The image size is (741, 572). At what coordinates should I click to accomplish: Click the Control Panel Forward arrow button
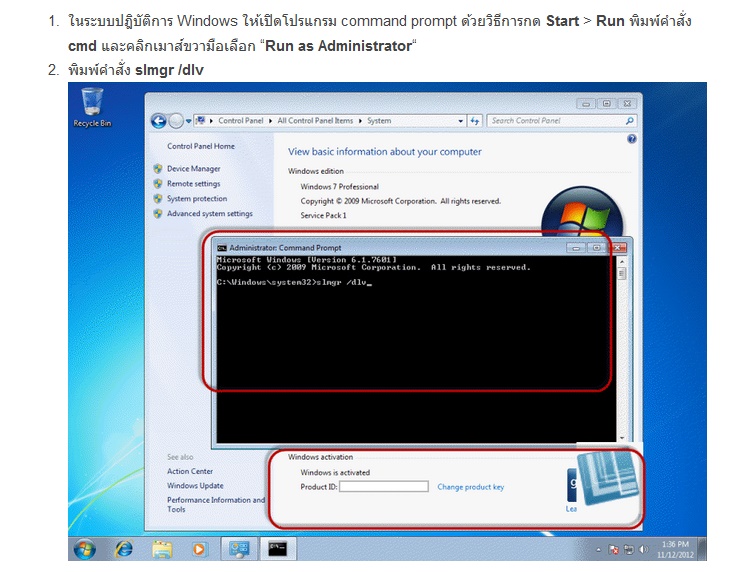[176, 121]
